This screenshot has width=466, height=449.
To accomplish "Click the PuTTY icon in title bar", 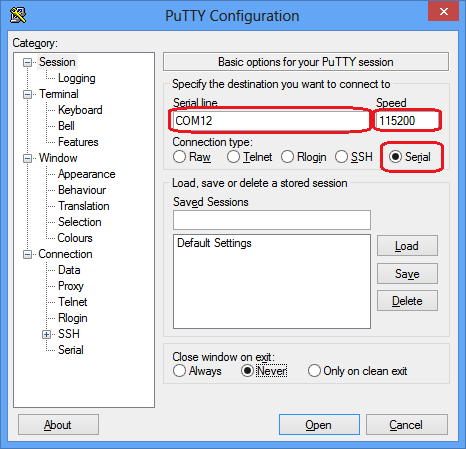I will (18, 15).
